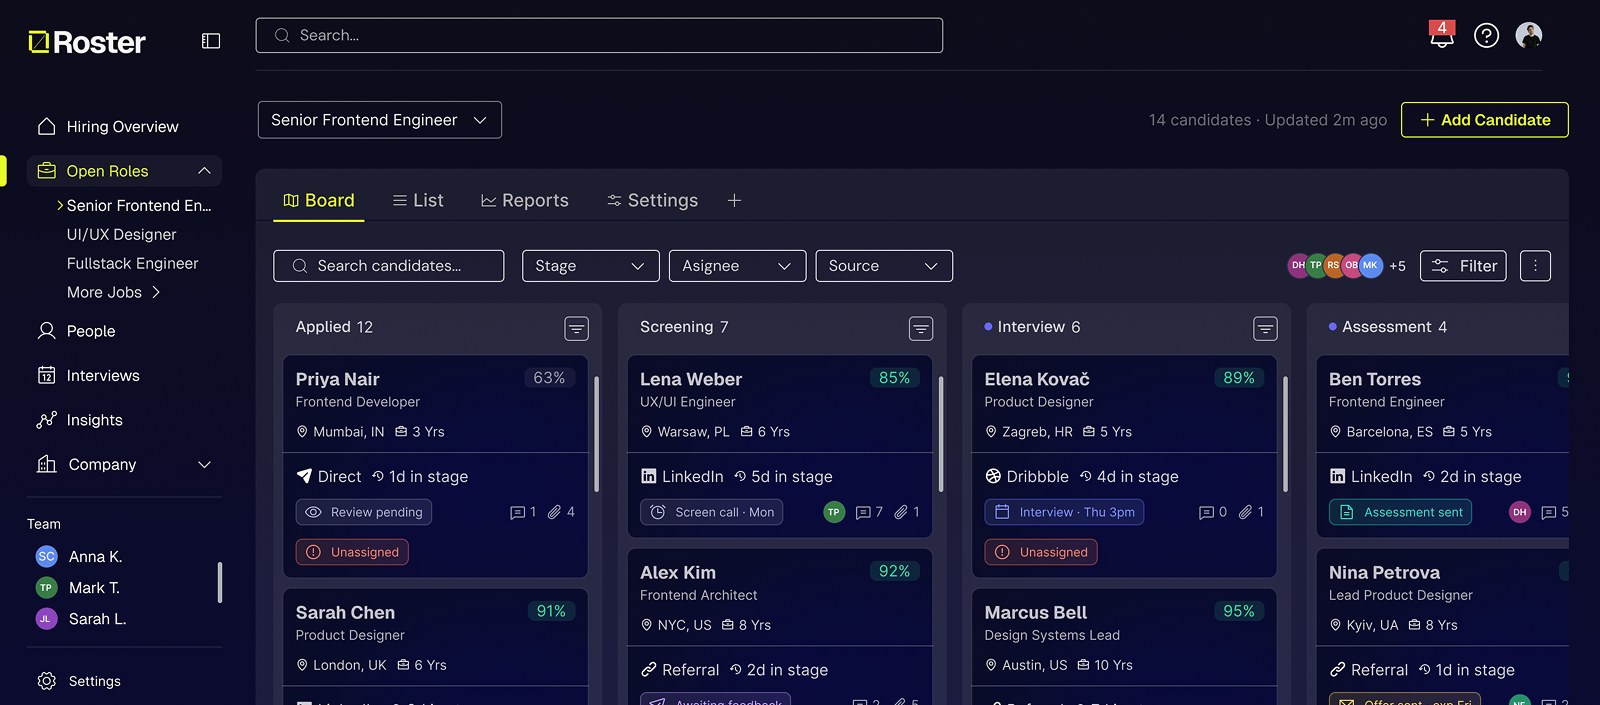Click Add Candidate button
Screen dimensions: 1600x705
point(1485,120)
